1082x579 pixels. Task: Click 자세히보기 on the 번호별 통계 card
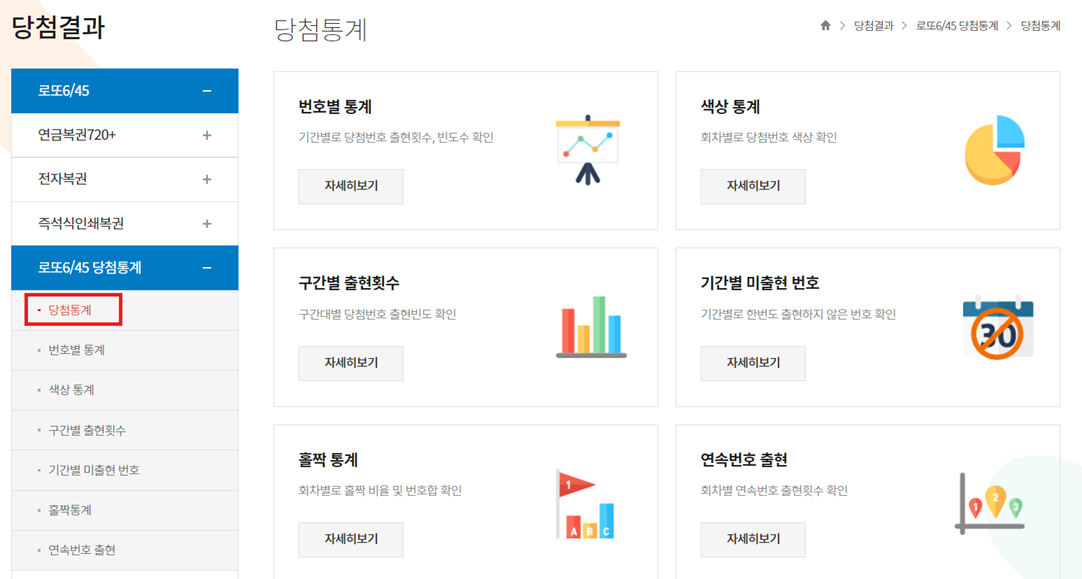350,186
